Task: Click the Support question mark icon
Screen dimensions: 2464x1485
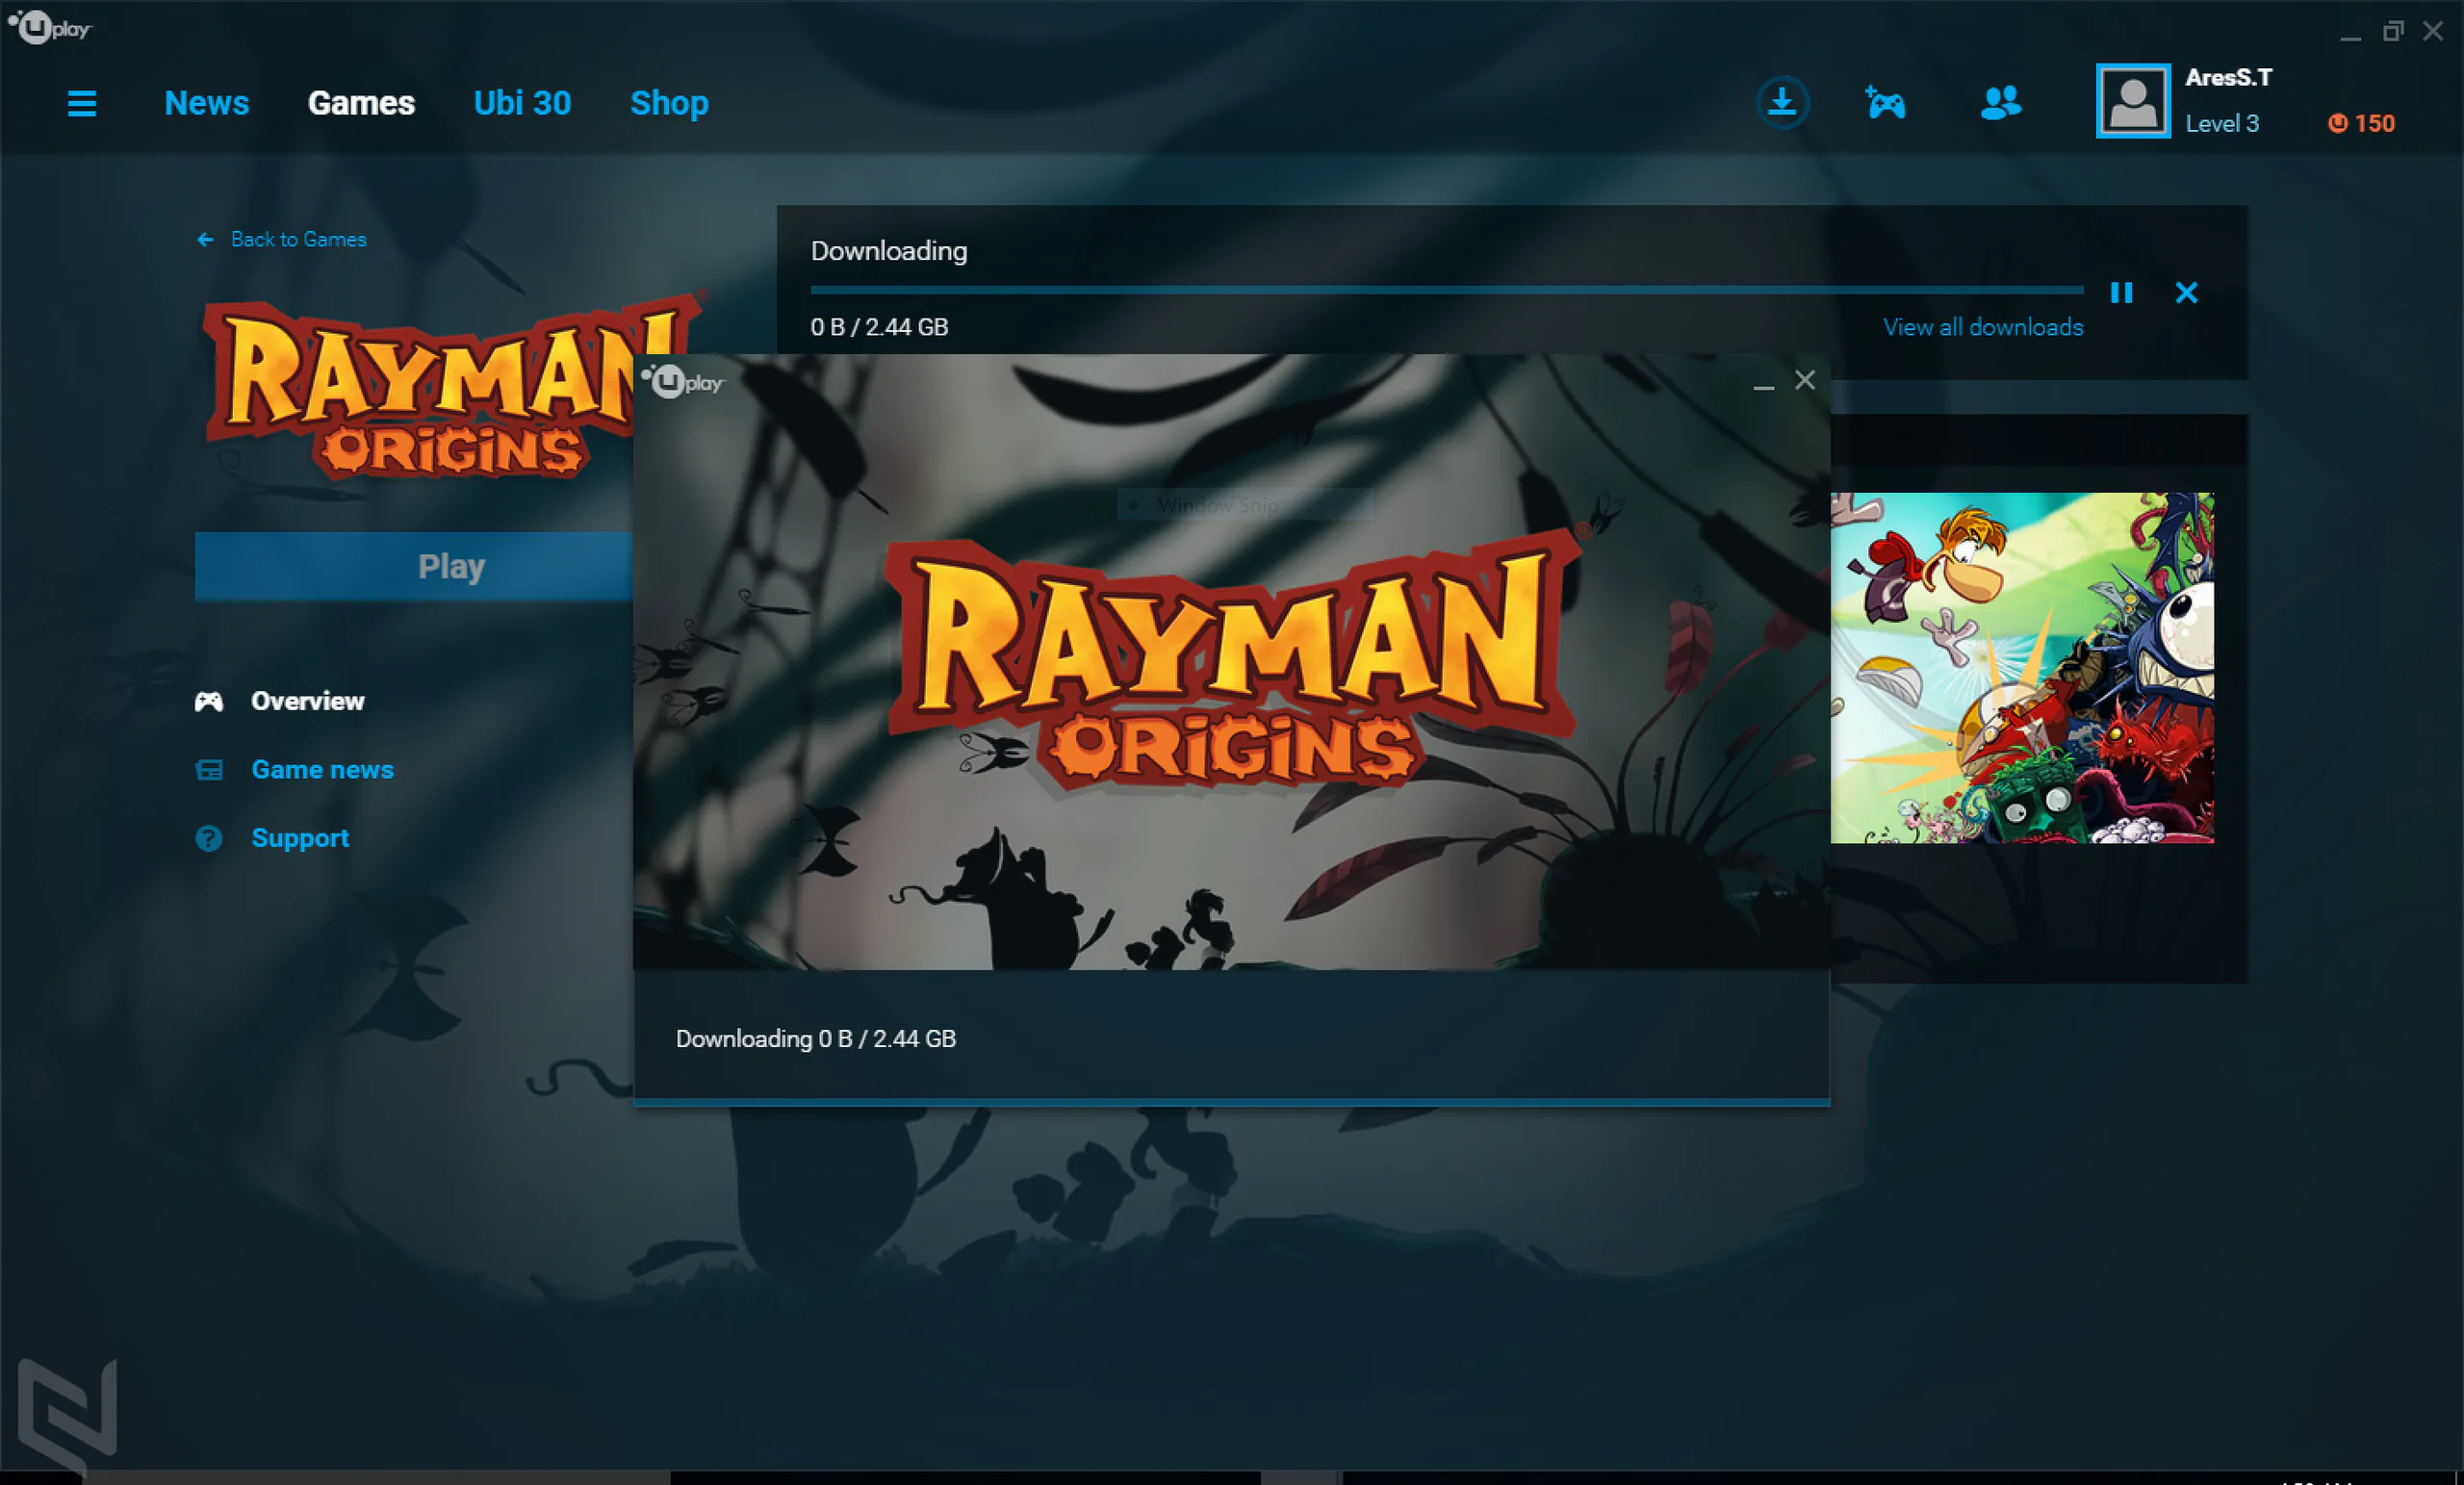Action: click(209, 838)
